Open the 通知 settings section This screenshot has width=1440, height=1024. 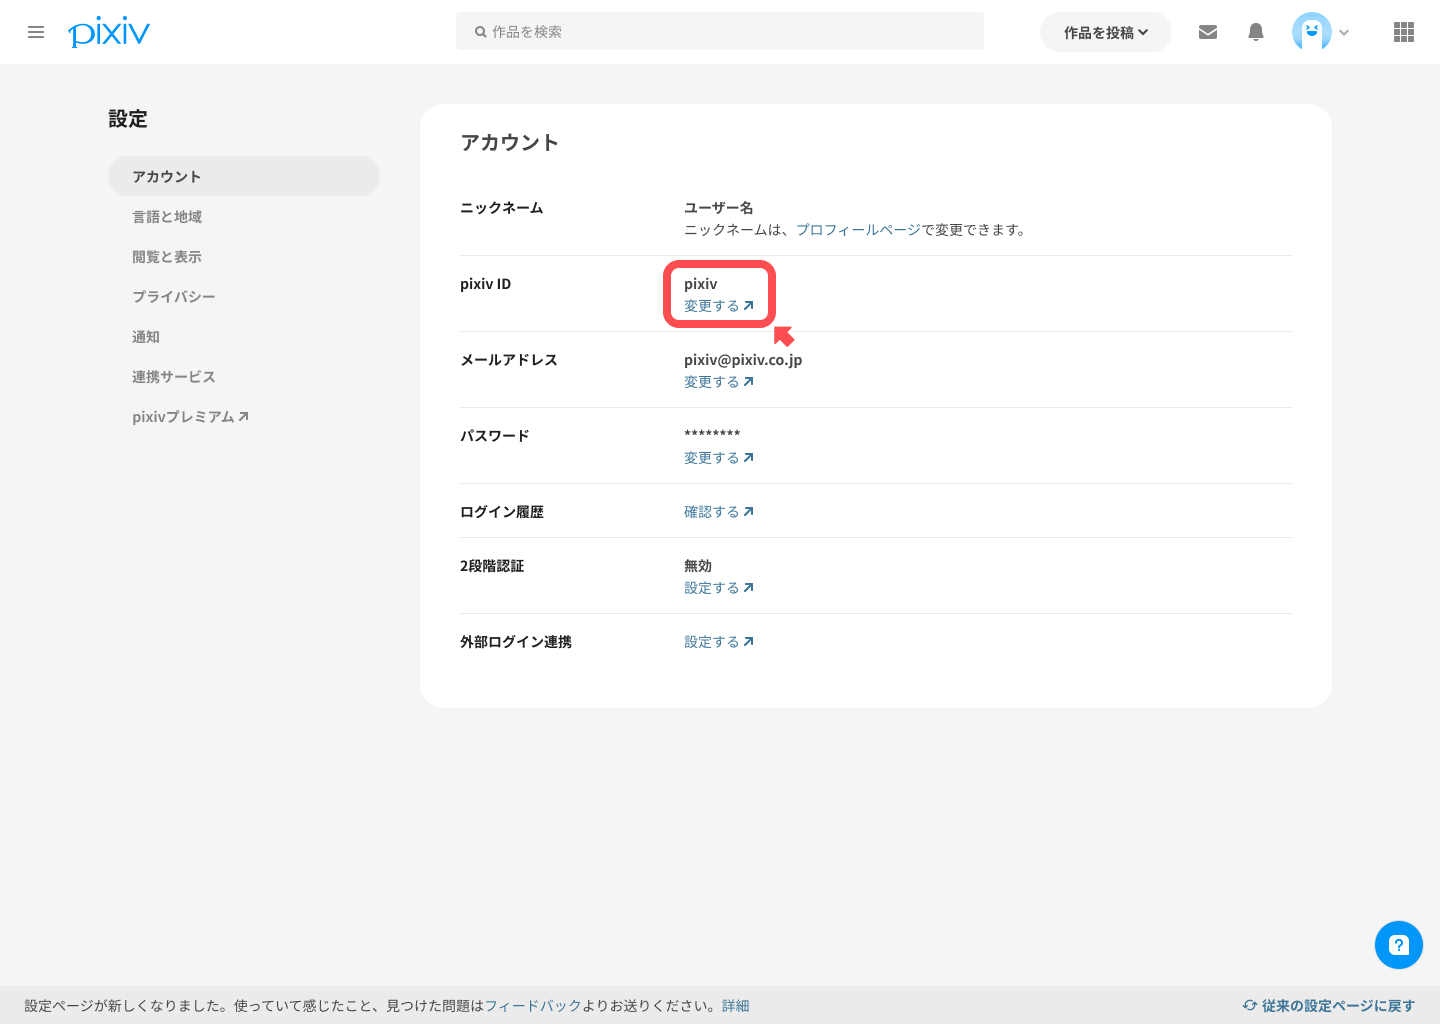146,336
